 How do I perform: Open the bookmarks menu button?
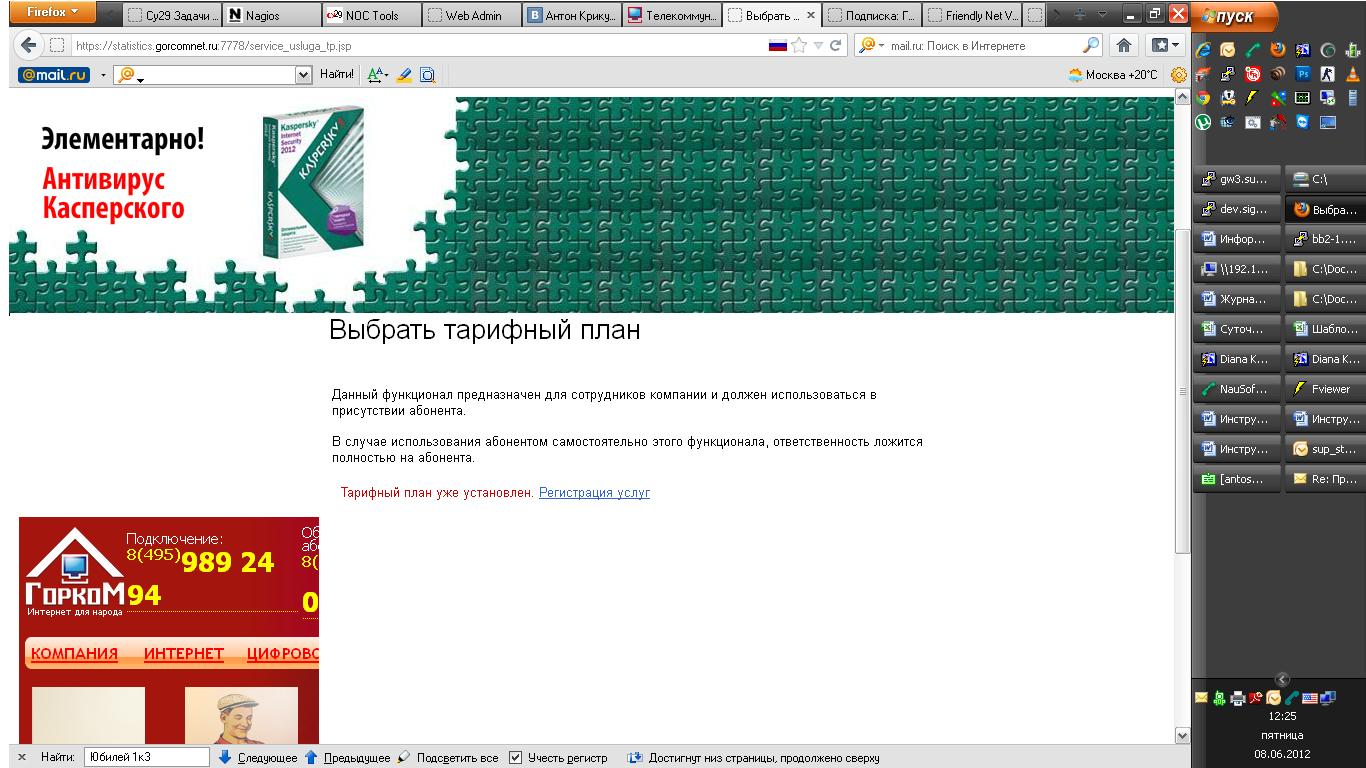(x=1165, y=45)
